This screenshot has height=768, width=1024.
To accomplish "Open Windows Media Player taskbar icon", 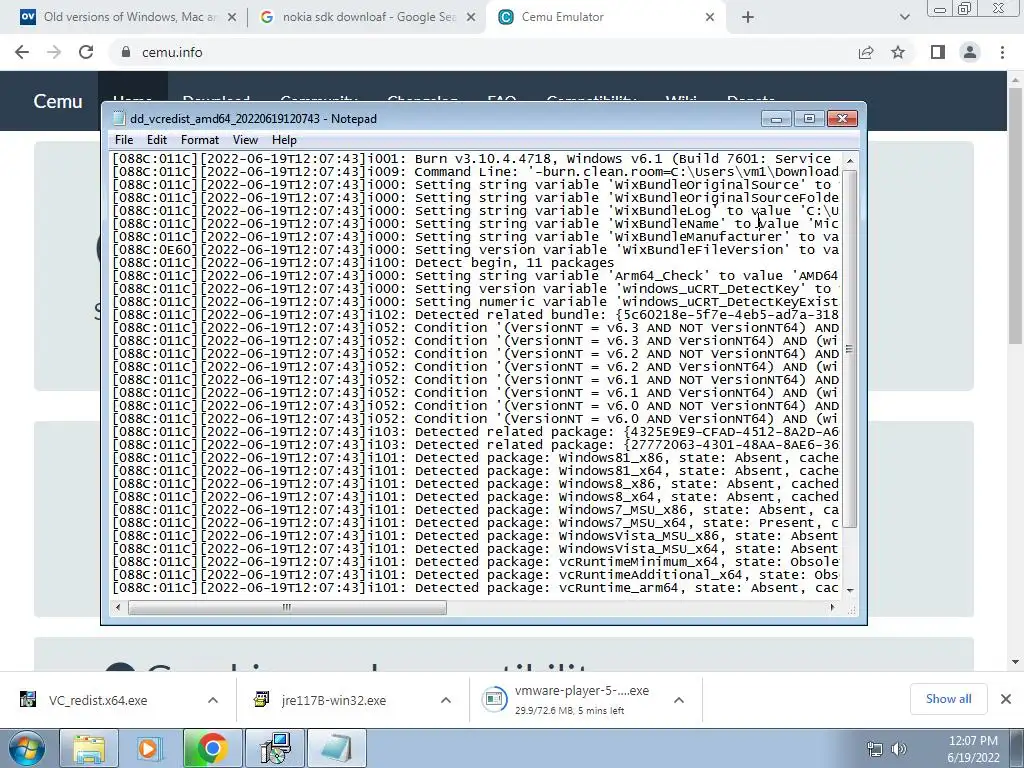I will pos(148,748).
